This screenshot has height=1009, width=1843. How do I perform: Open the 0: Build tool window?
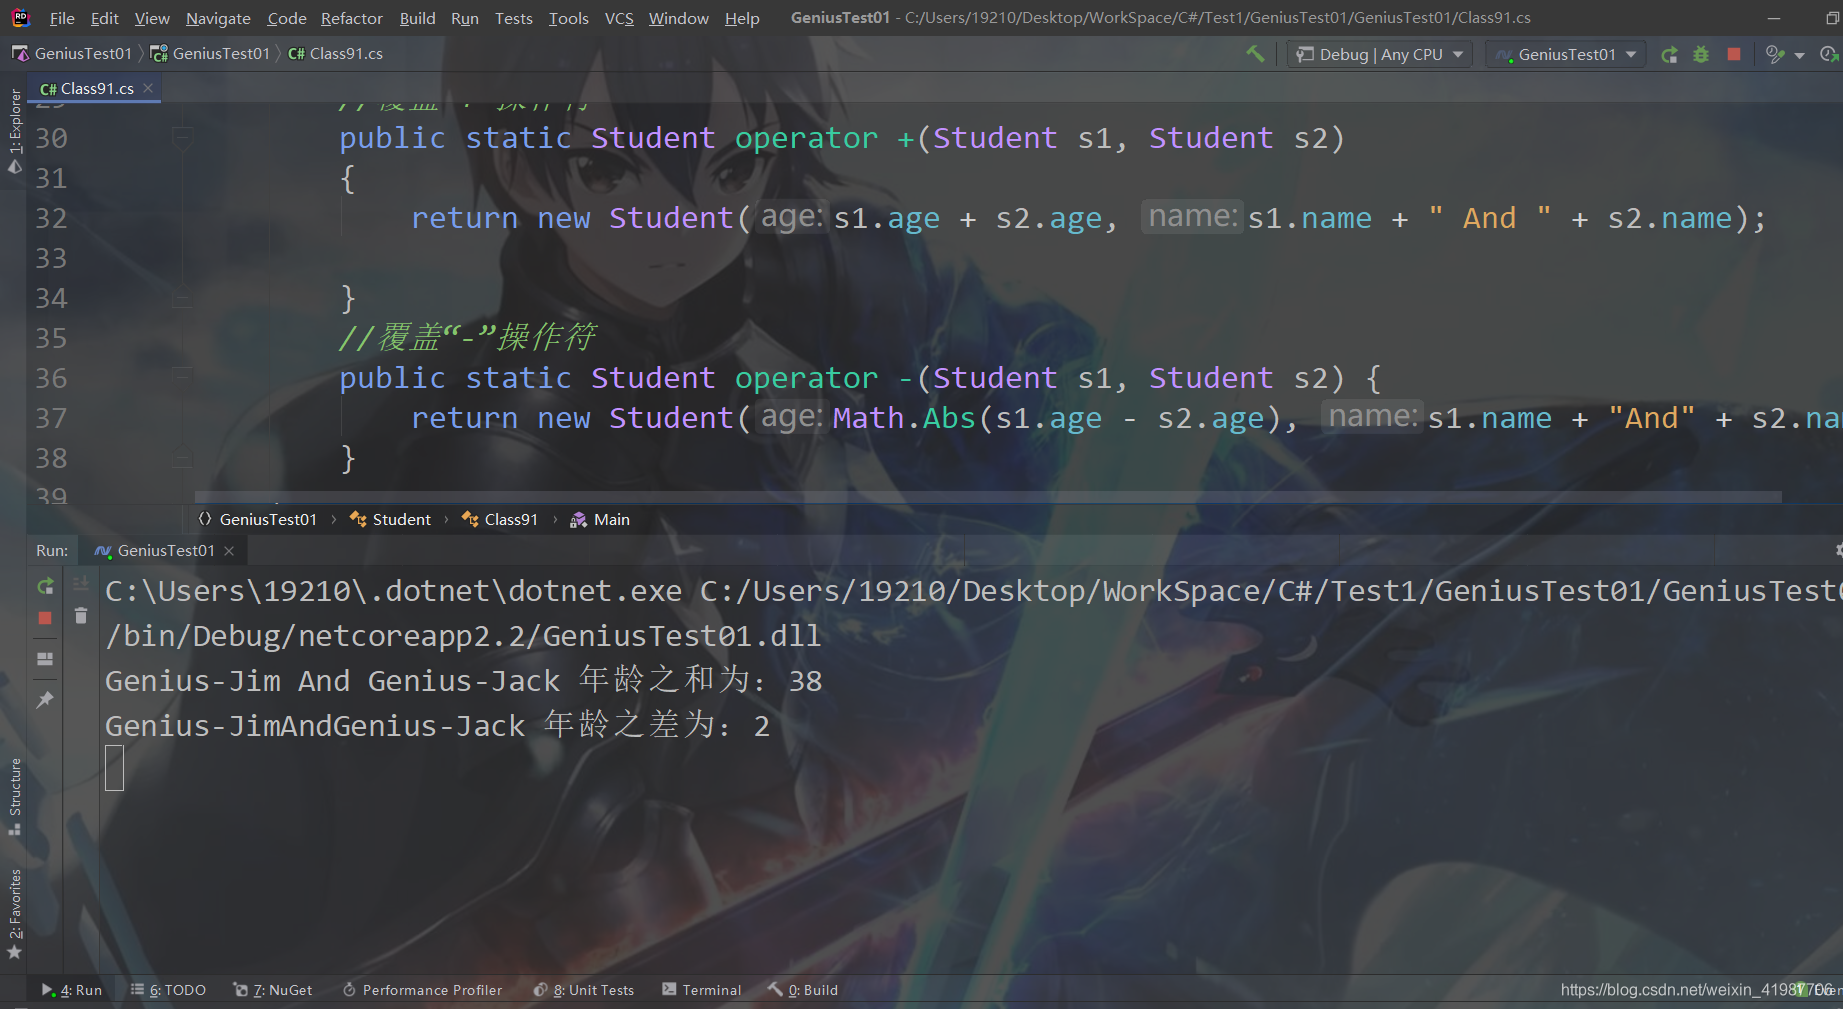tap(803, 990)
